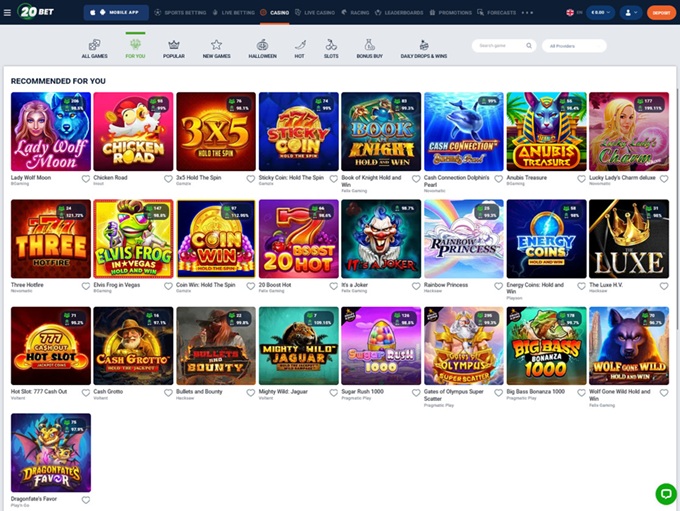
Task: Open the New Games star category
Action: 216,48
